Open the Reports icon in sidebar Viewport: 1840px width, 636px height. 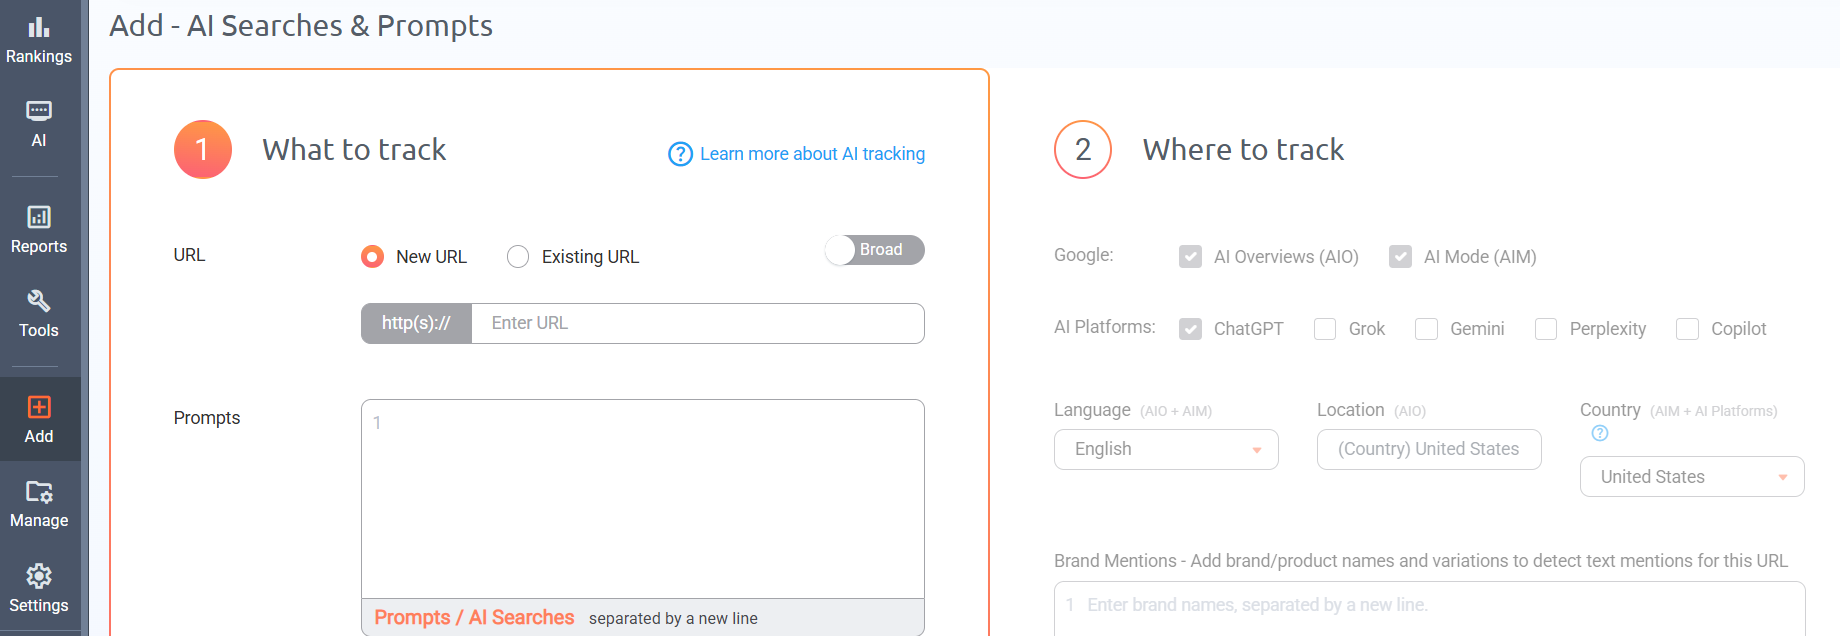pyautogui.click(x=39, y=217)
